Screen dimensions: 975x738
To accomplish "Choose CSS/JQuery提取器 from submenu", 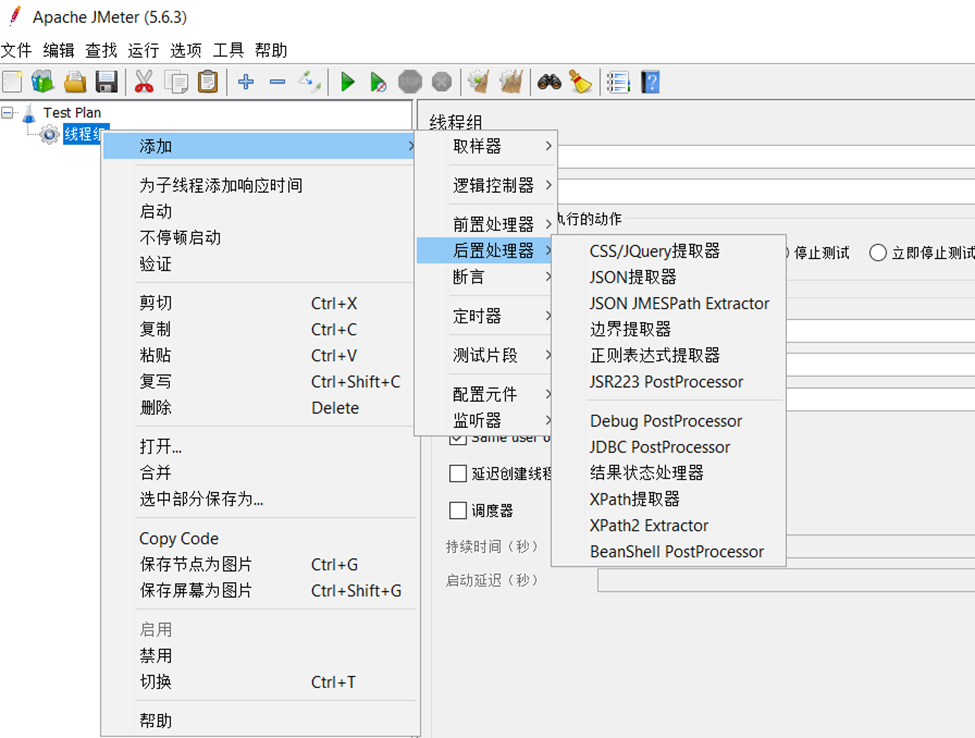I will [x=668, y=251].
